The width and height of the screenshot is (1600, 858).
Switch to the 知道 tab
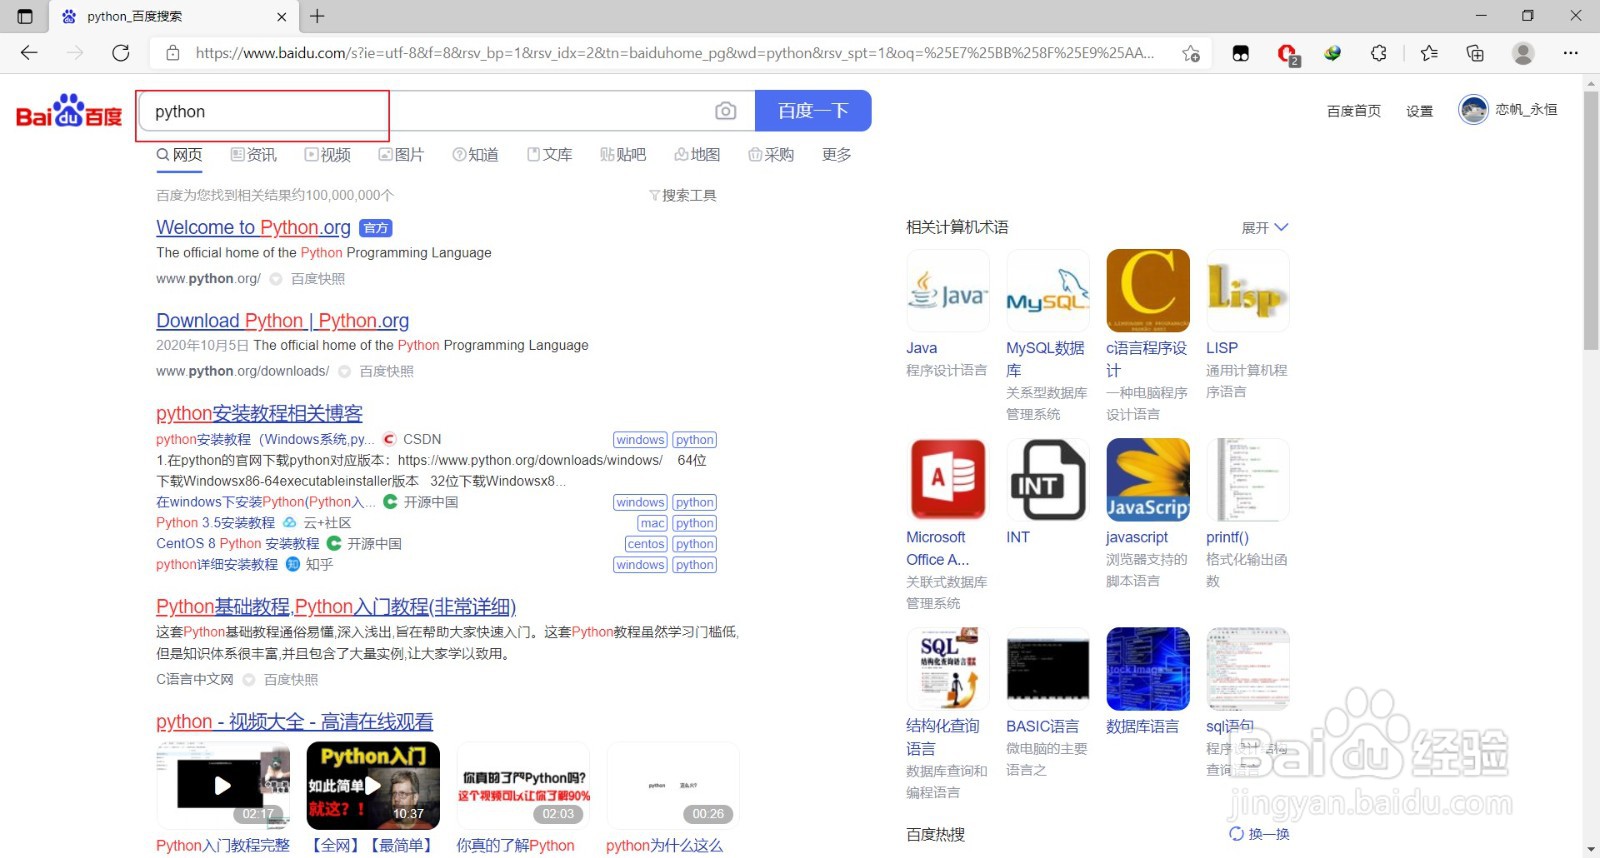click(x=475, y=155)
